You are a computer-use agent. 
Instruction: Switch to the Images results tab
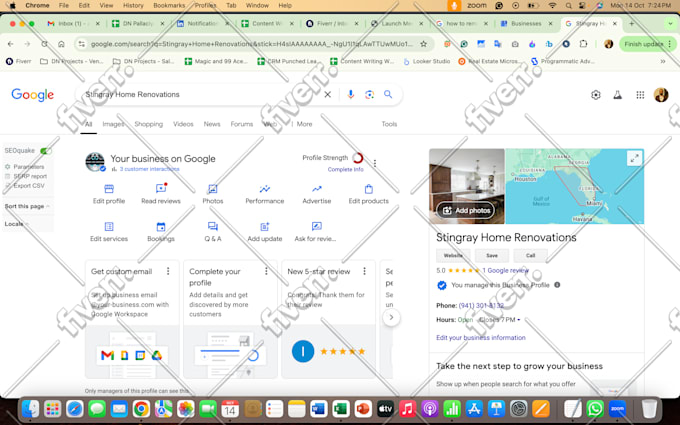click(x=113, y=124)
